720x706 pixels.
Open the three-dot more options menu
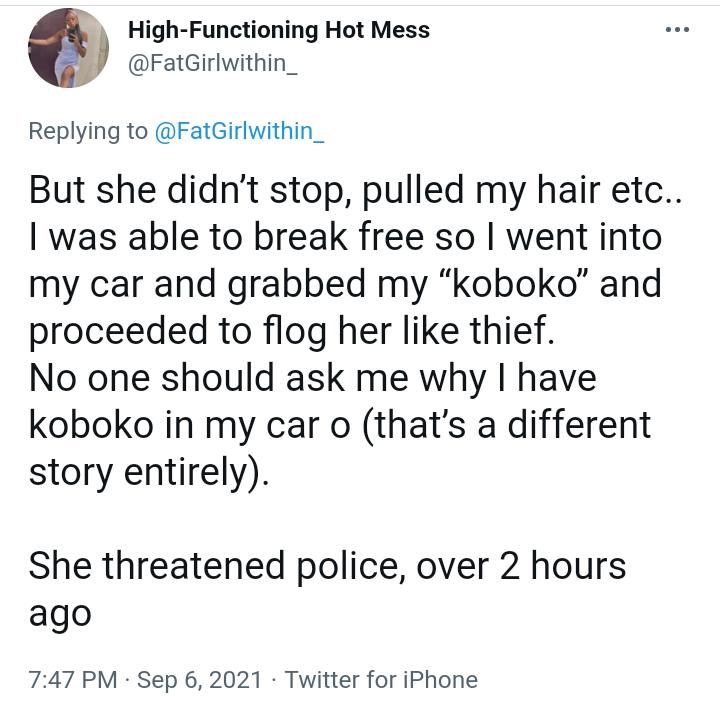coord(677,30)
